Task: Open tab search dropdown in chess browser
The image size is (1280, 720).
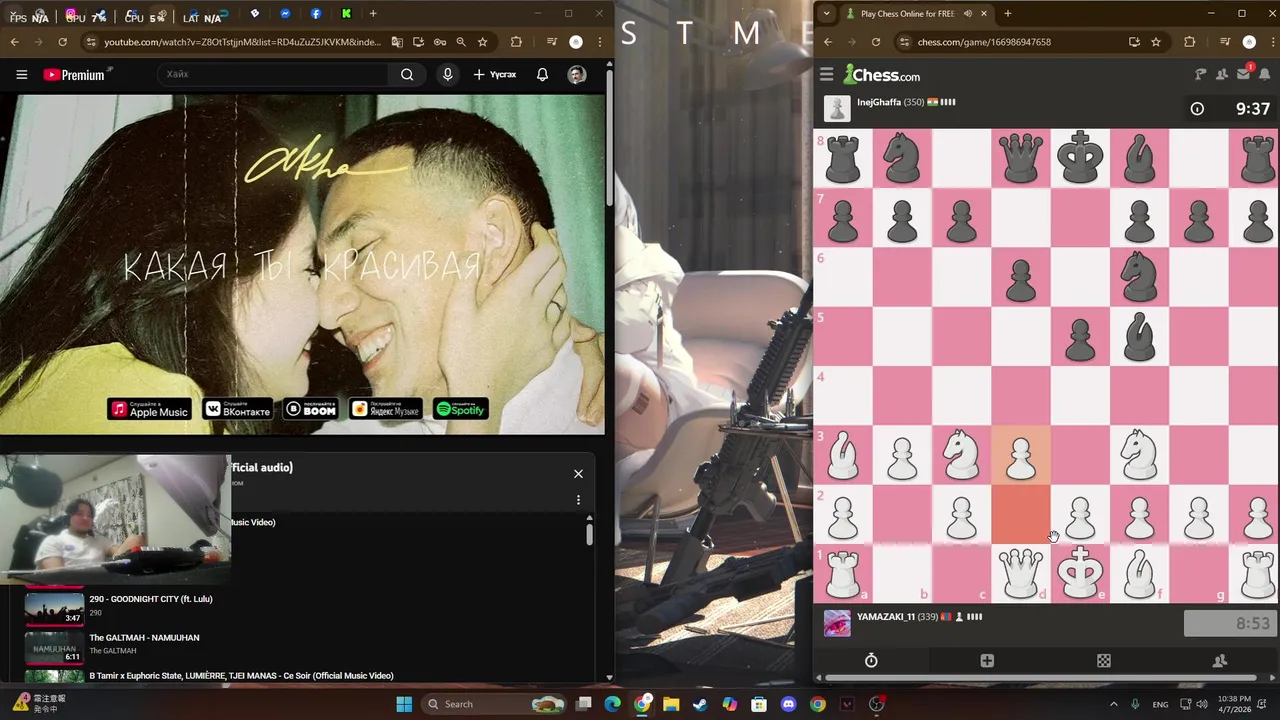Action: (x=826, y=14)
